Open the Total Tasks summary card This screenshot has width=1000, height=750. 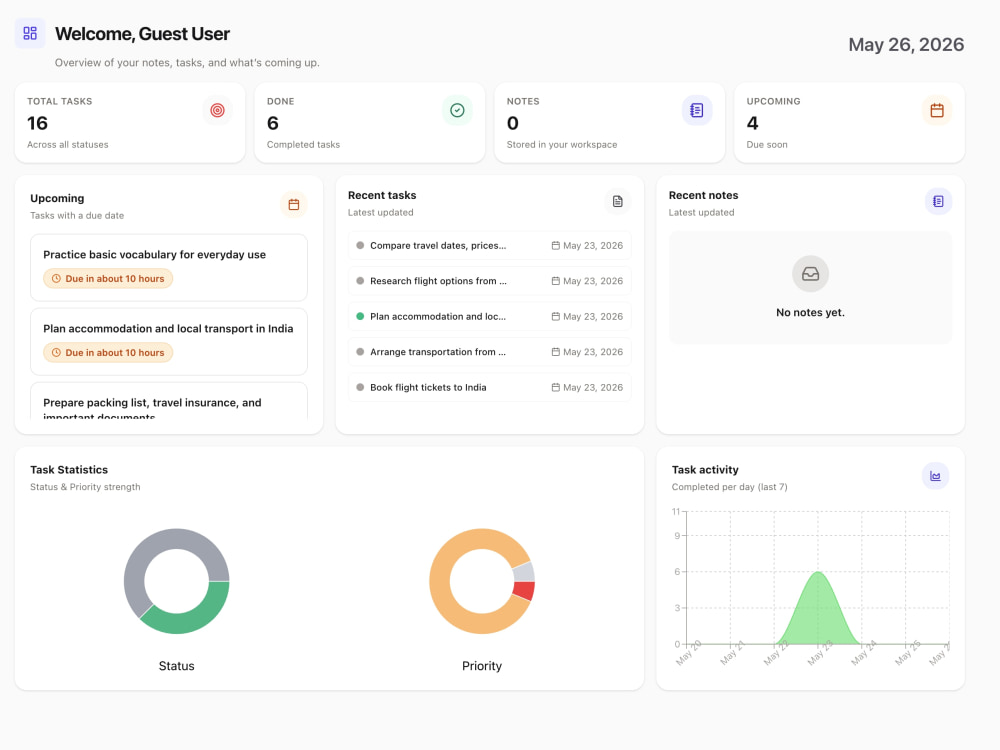(130, 122)
